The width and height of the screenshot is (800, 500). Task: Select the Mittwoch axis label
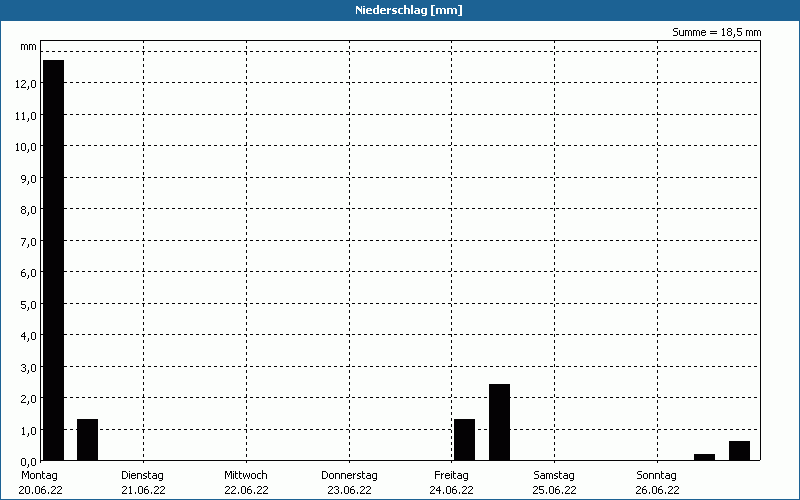pos(245,476)
